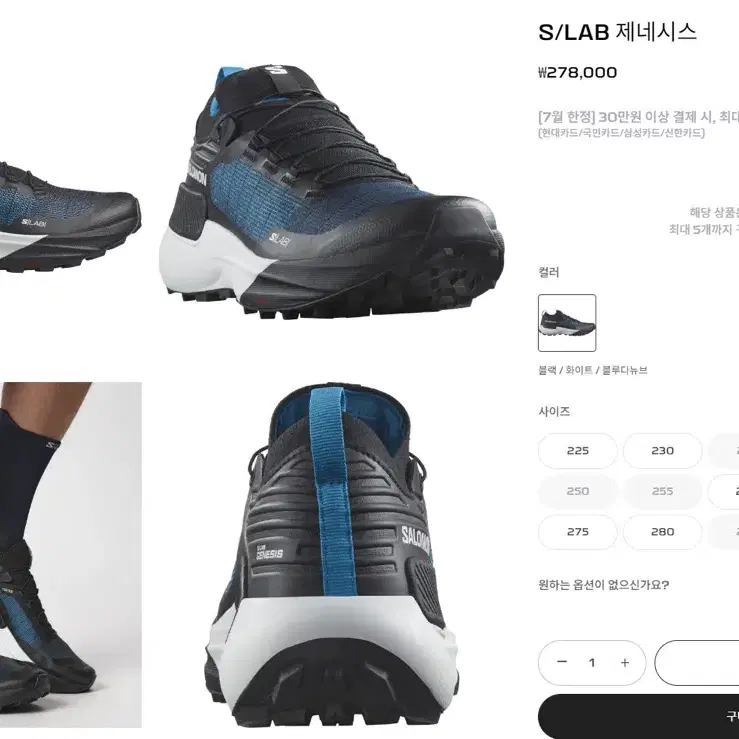Image resolution: width=739 pixels, height=739 pixels.
Task: Select the sold-out size 250
Action: click(x=578, y=492)
